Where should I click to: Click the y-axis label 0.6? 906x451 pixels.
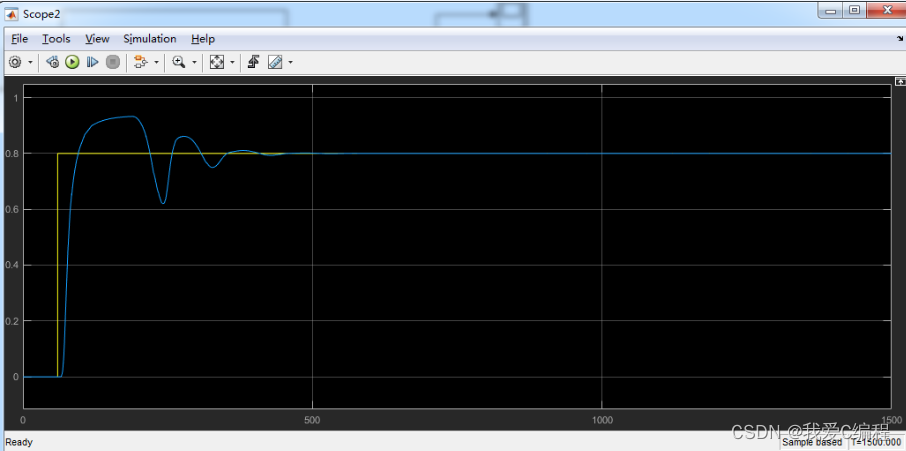[13, 210]
